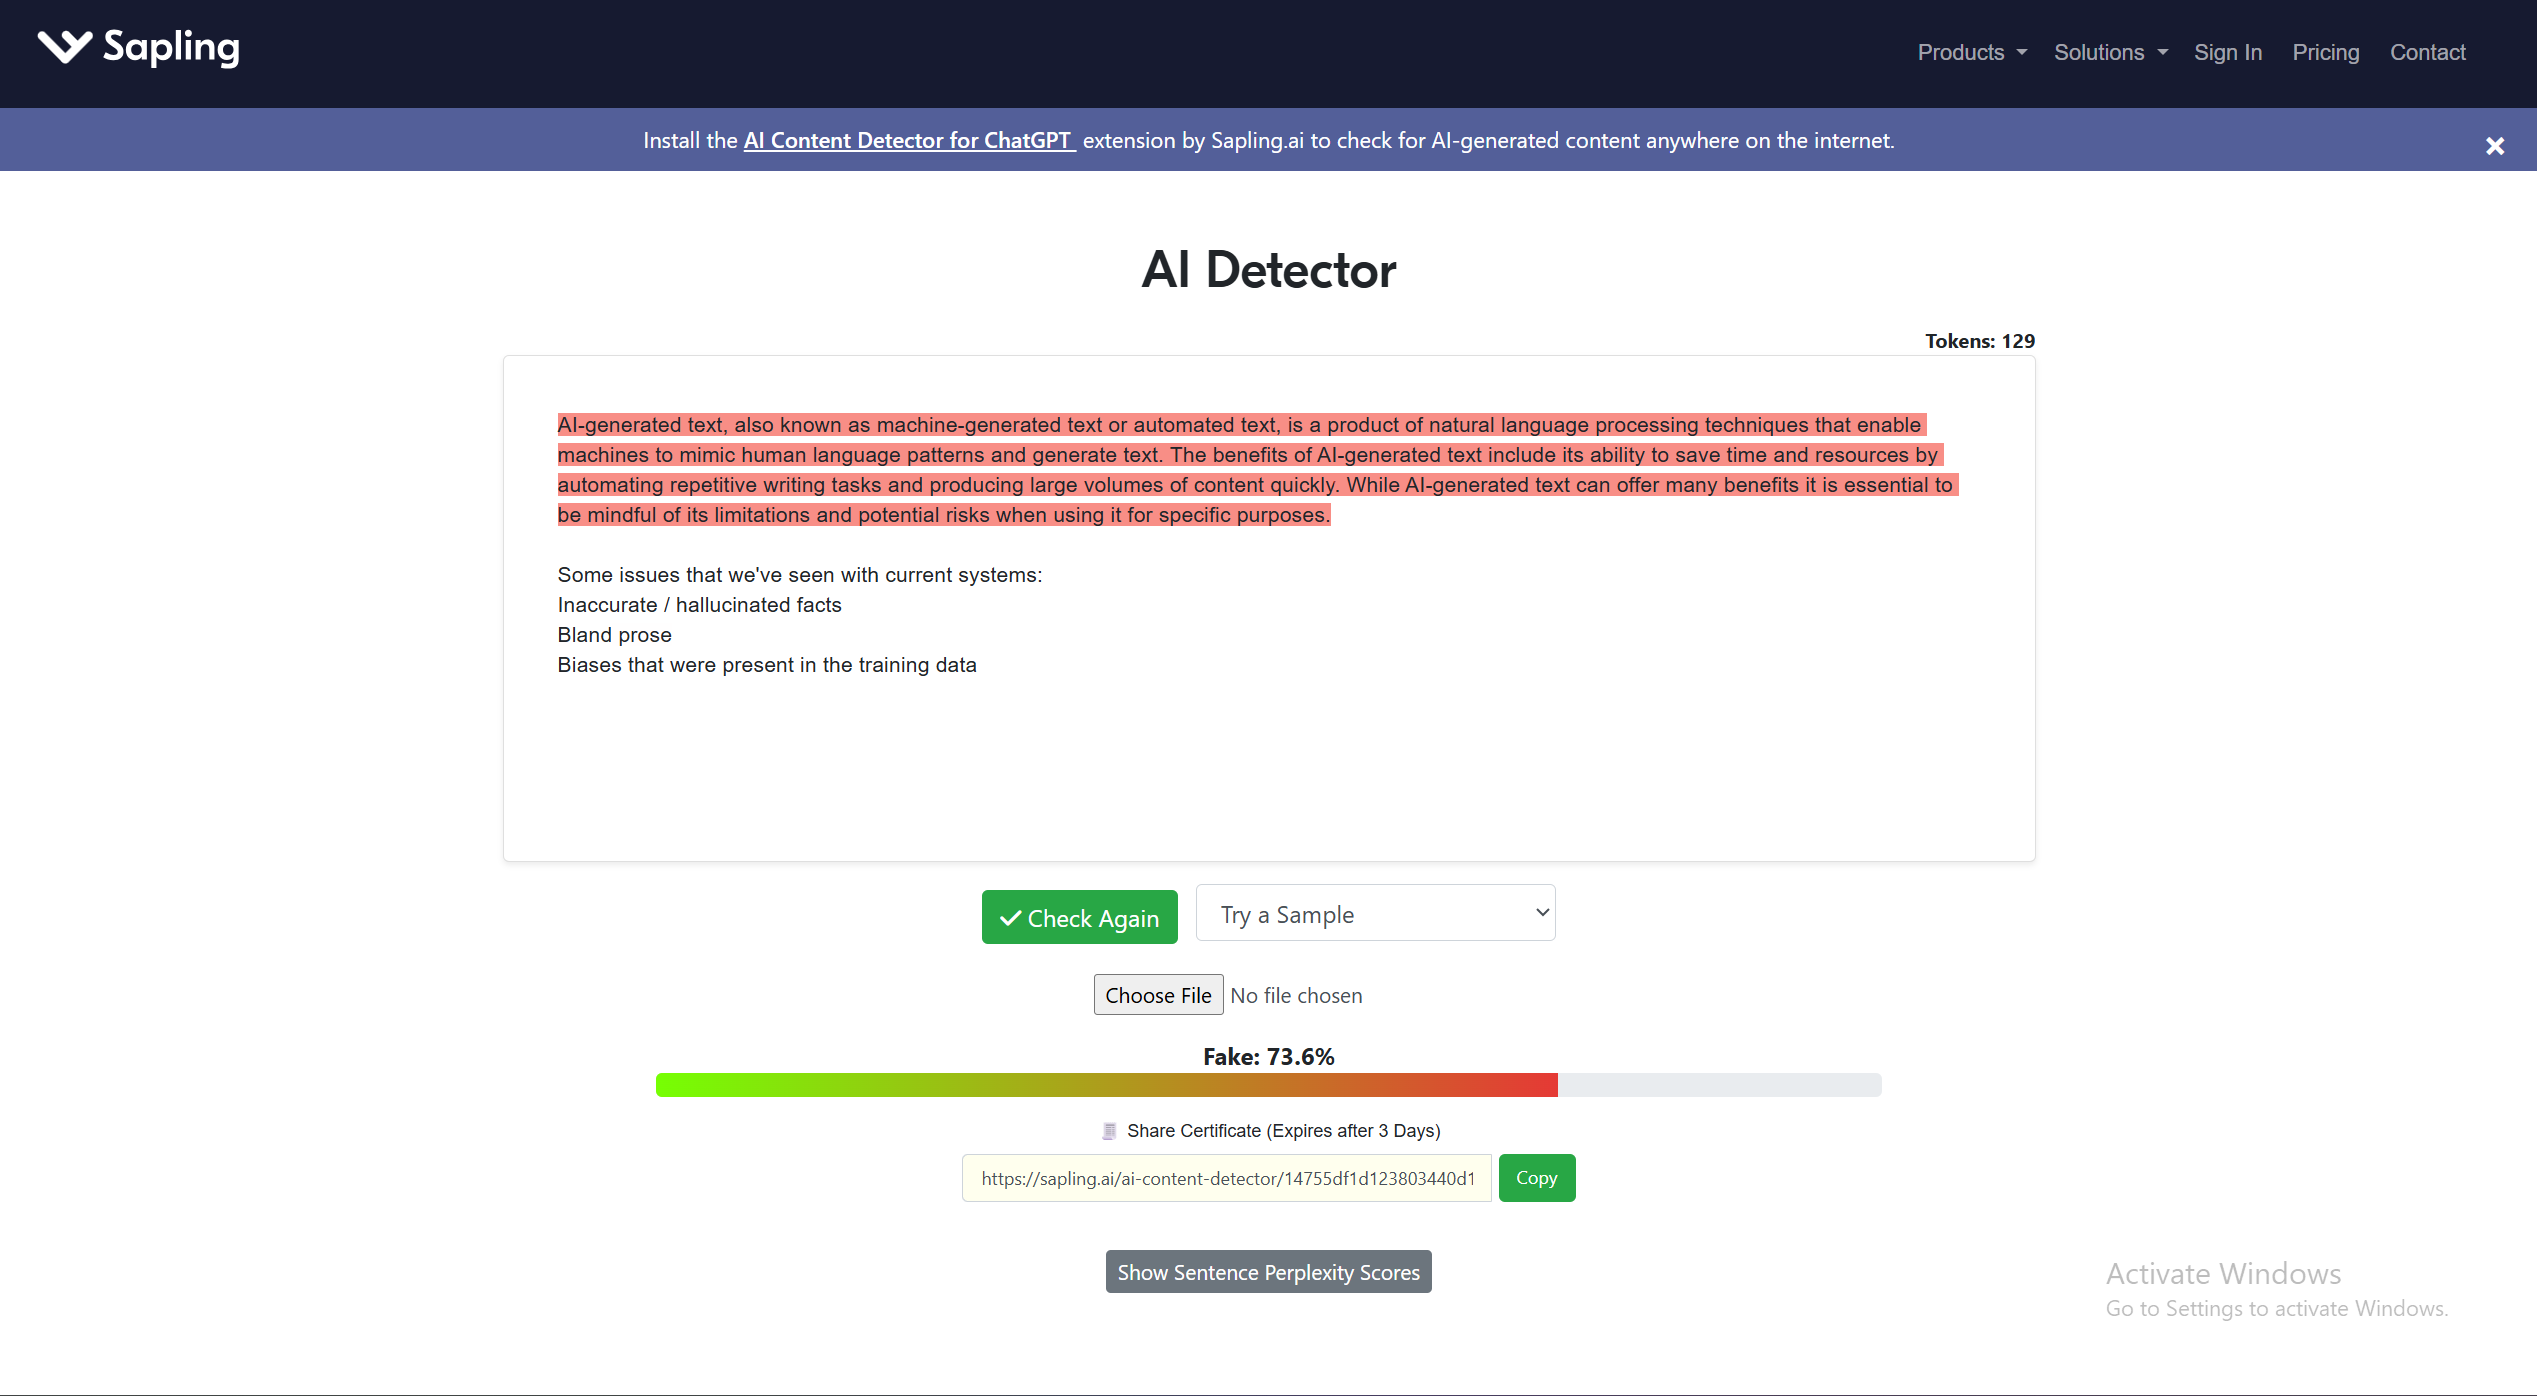Click the Sapling logo in the header

click(139, 48)
